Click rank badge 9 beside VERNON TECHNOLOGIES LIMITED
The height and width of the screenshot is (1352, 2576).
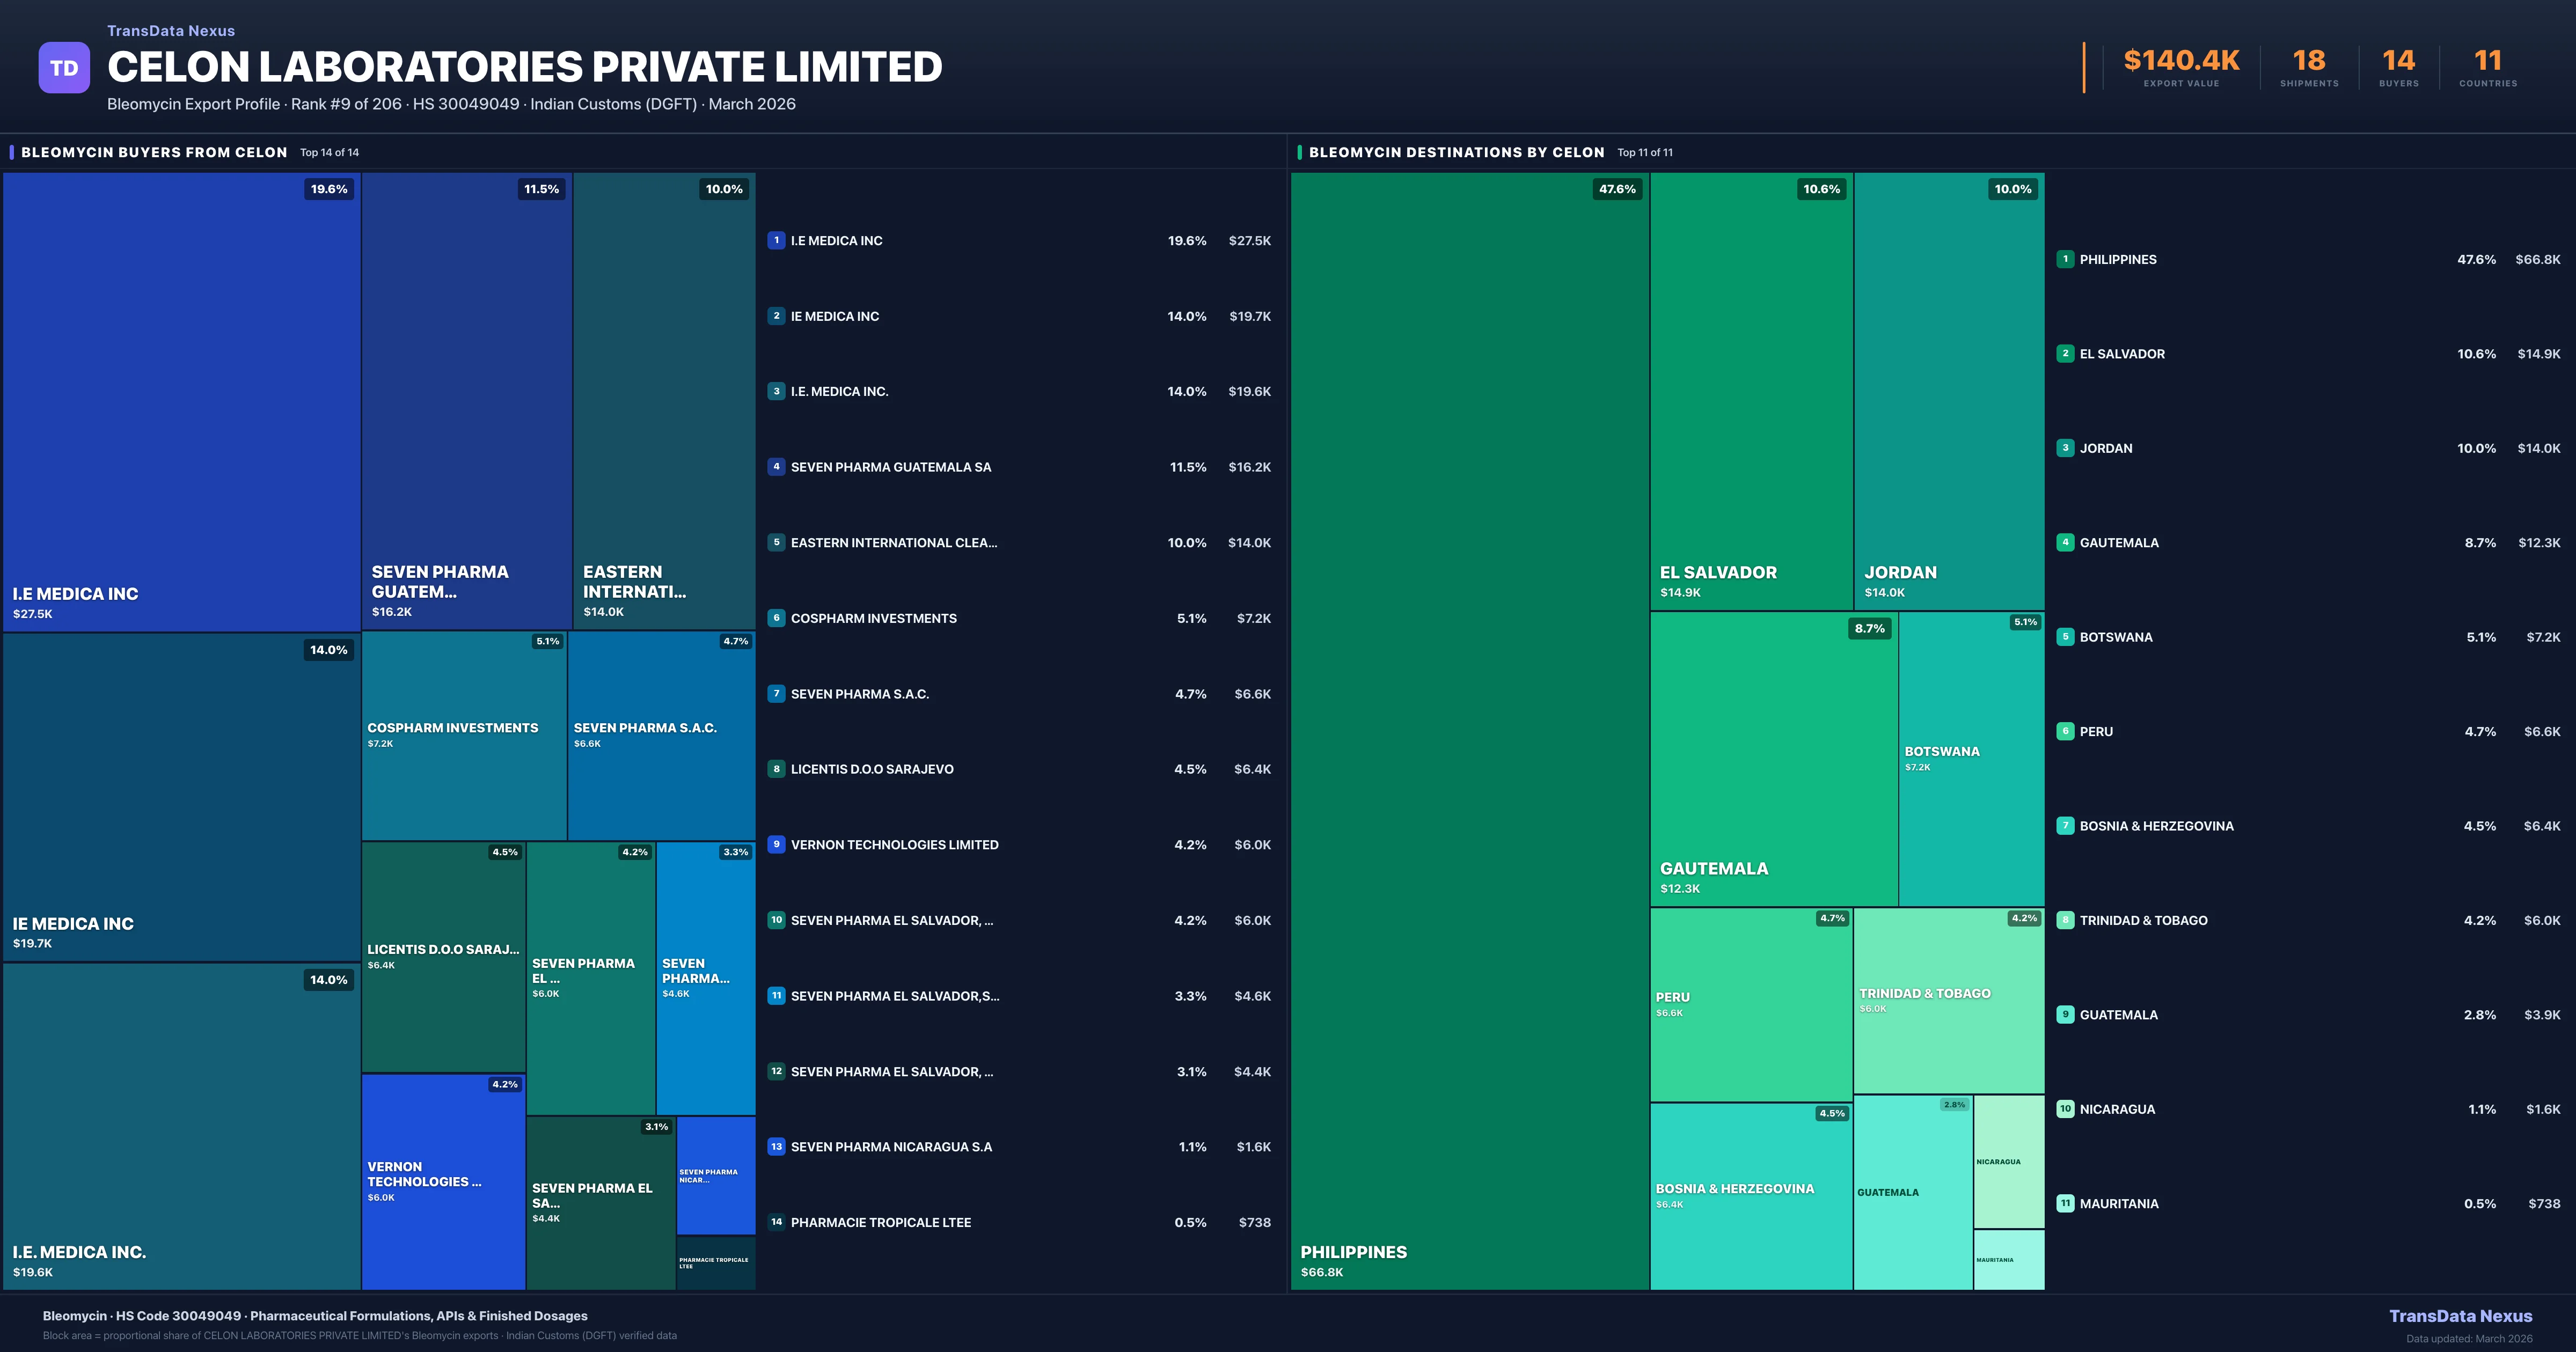point(776,844)
